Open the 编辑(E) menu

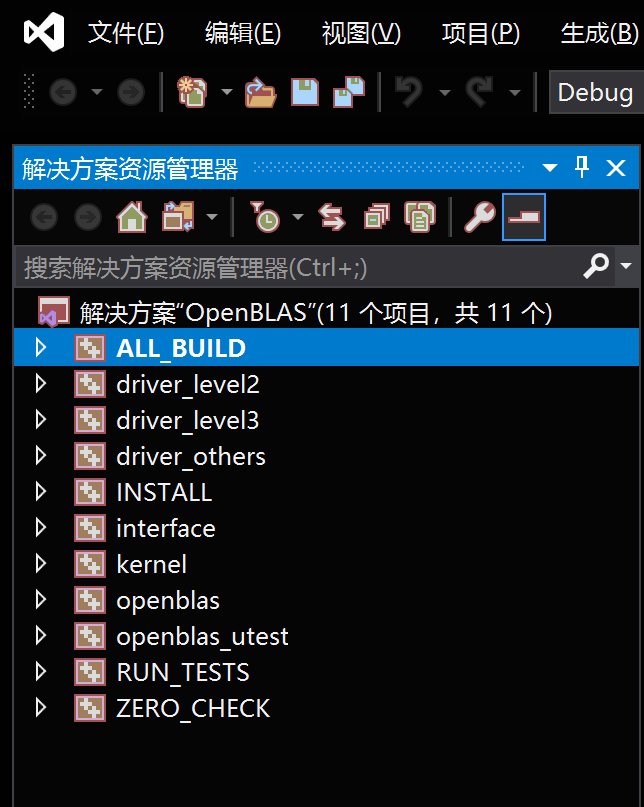(x=243, y=34)
